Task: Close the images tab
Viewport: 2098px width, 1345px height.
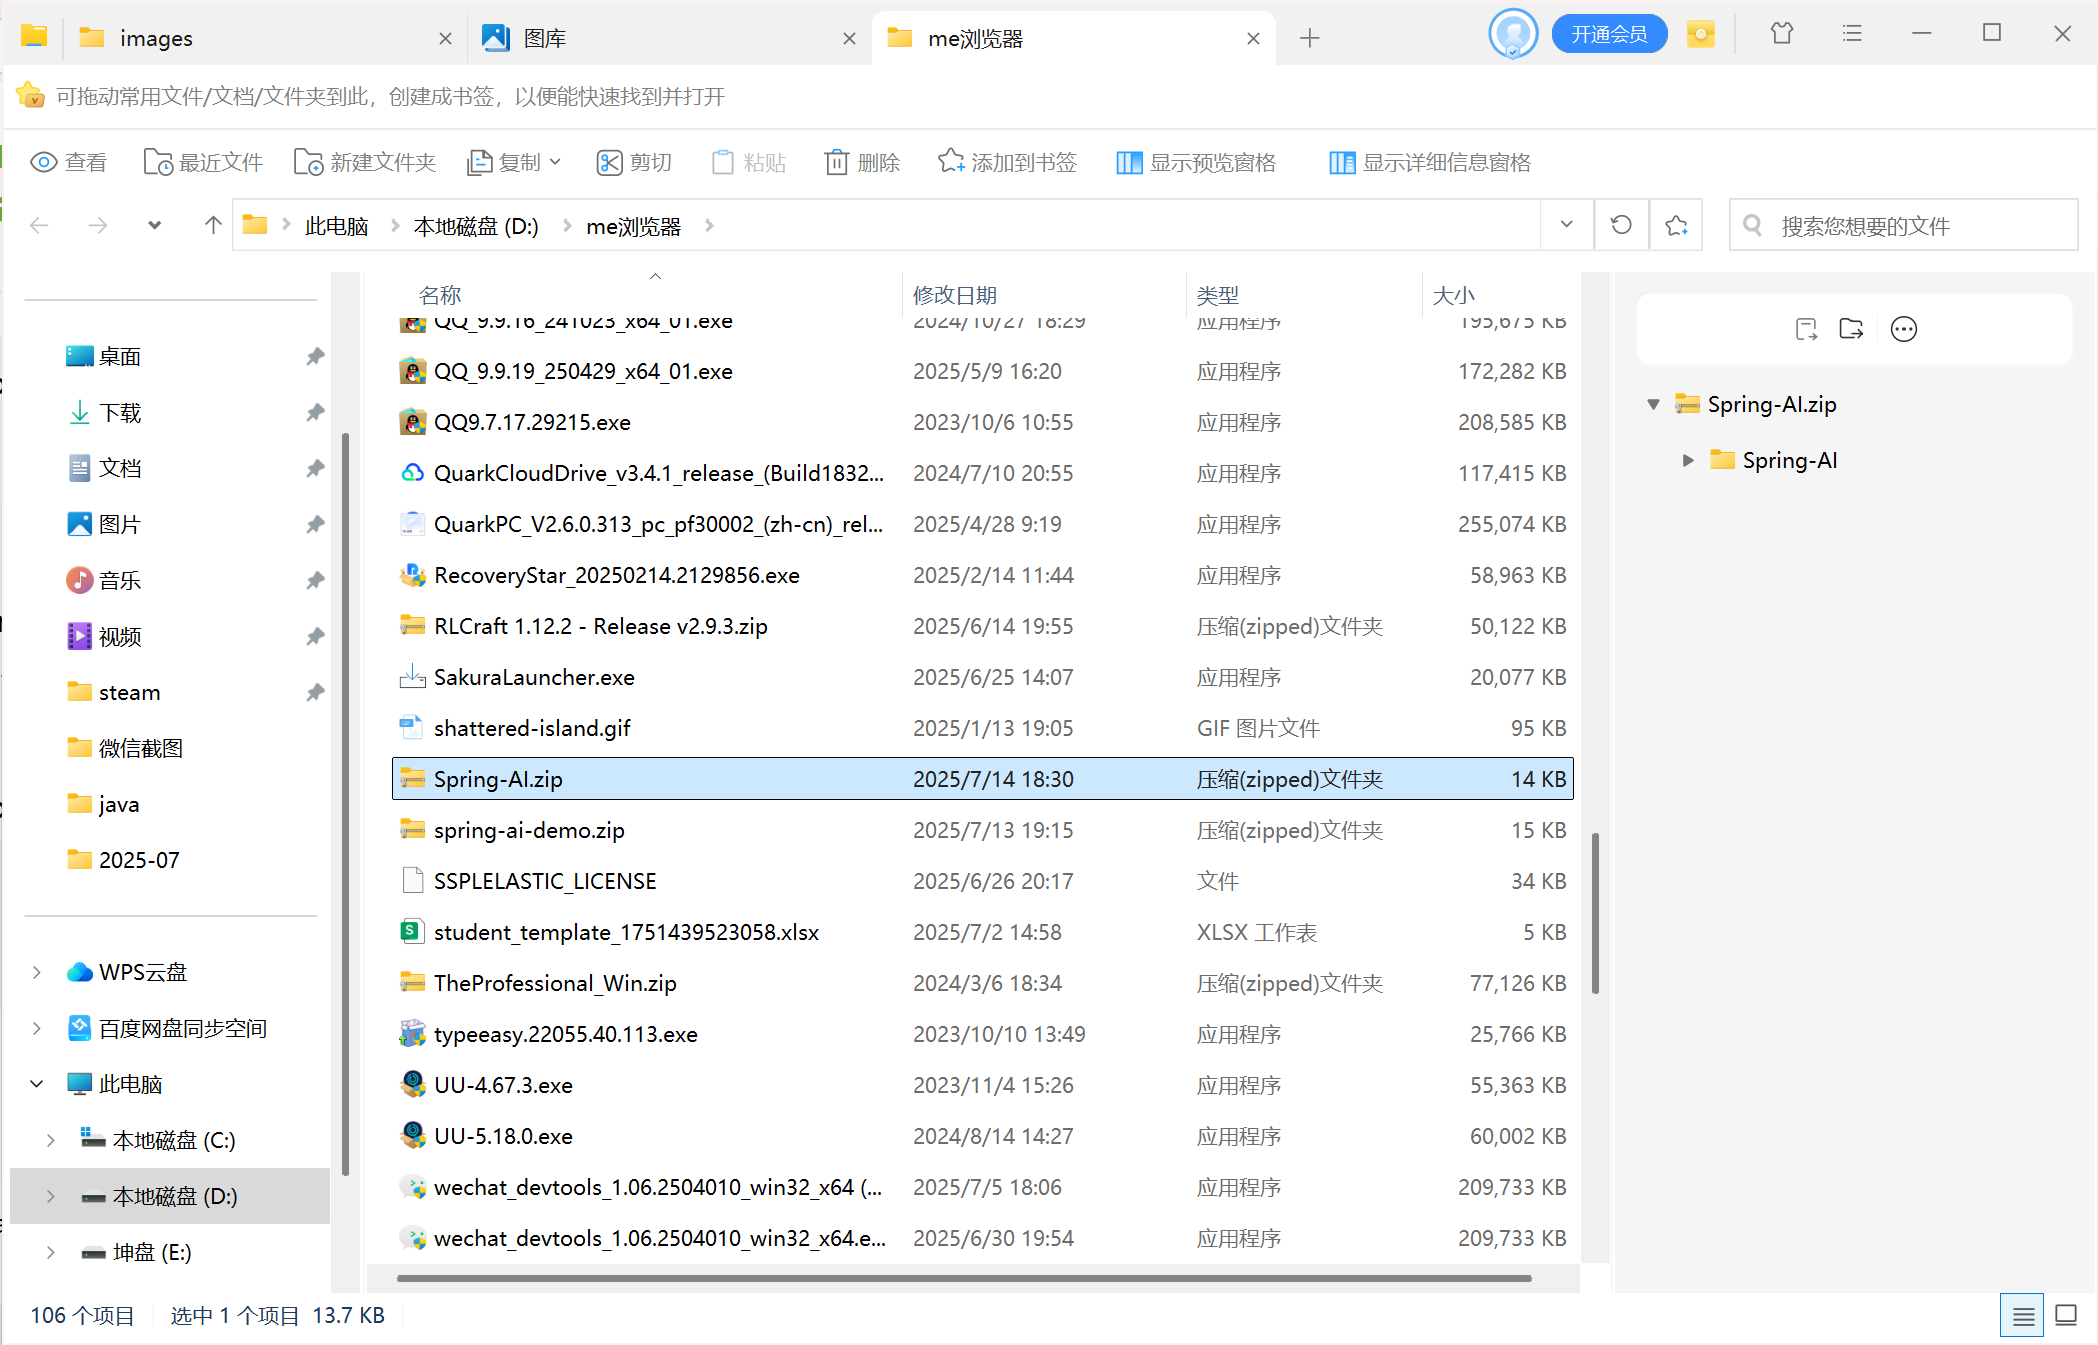Action: click(x=445, y=38)
